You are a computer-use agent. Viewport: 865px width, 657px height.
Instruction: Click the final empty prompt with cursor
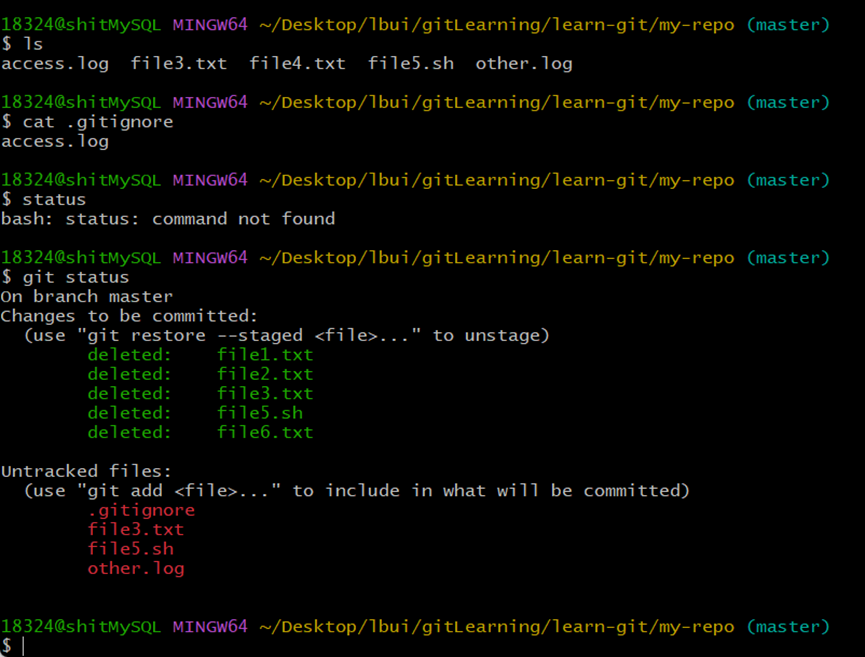click(13, 646)
